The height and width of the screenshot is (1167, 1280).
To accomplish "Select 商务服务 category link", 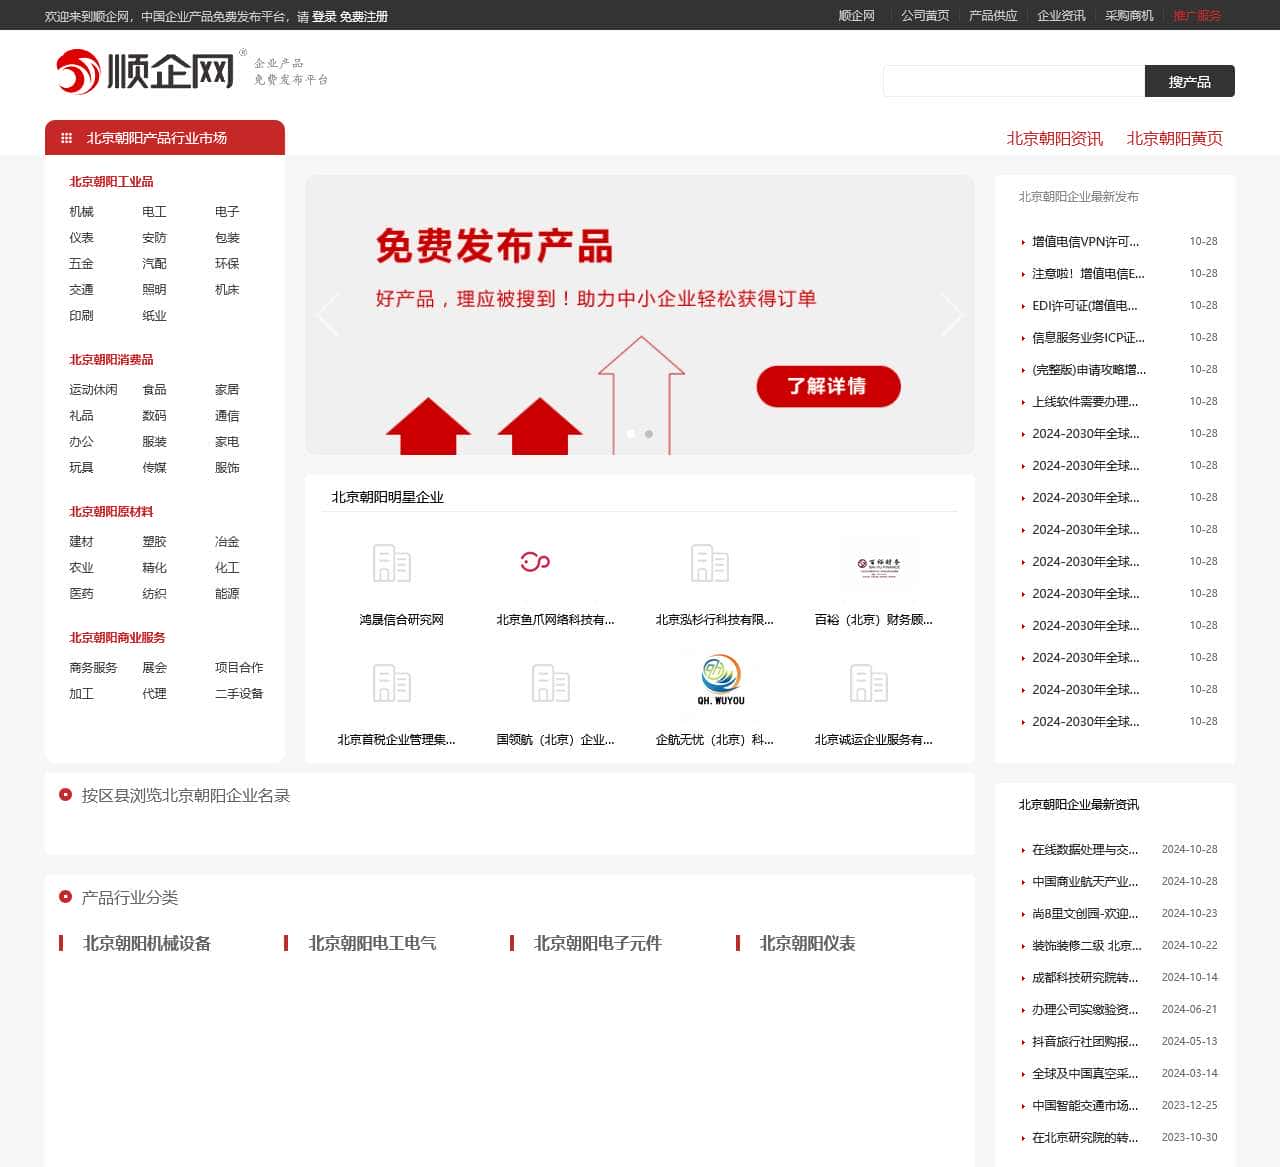I will click(x=93, y=668).
